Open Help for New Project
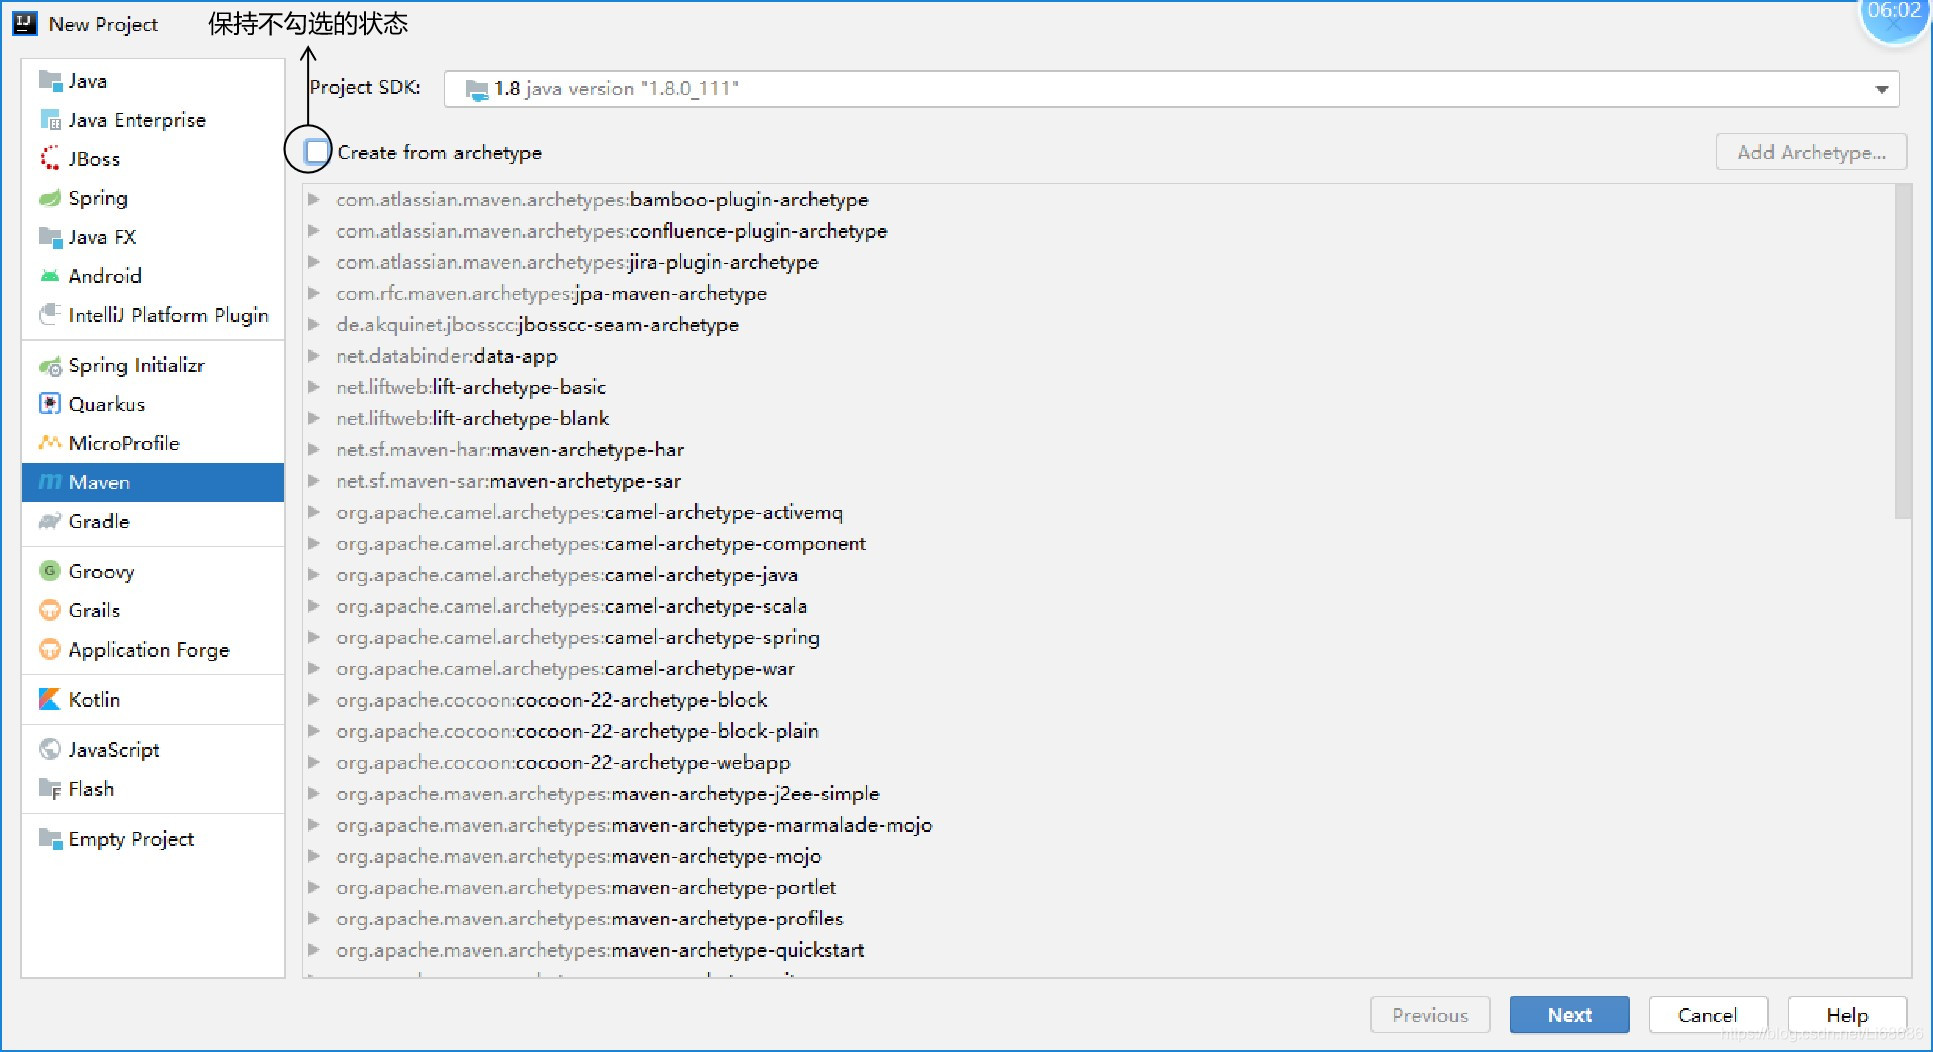The width and height of the screenshot is (1933, 1052). [x=1847, y=1015]
